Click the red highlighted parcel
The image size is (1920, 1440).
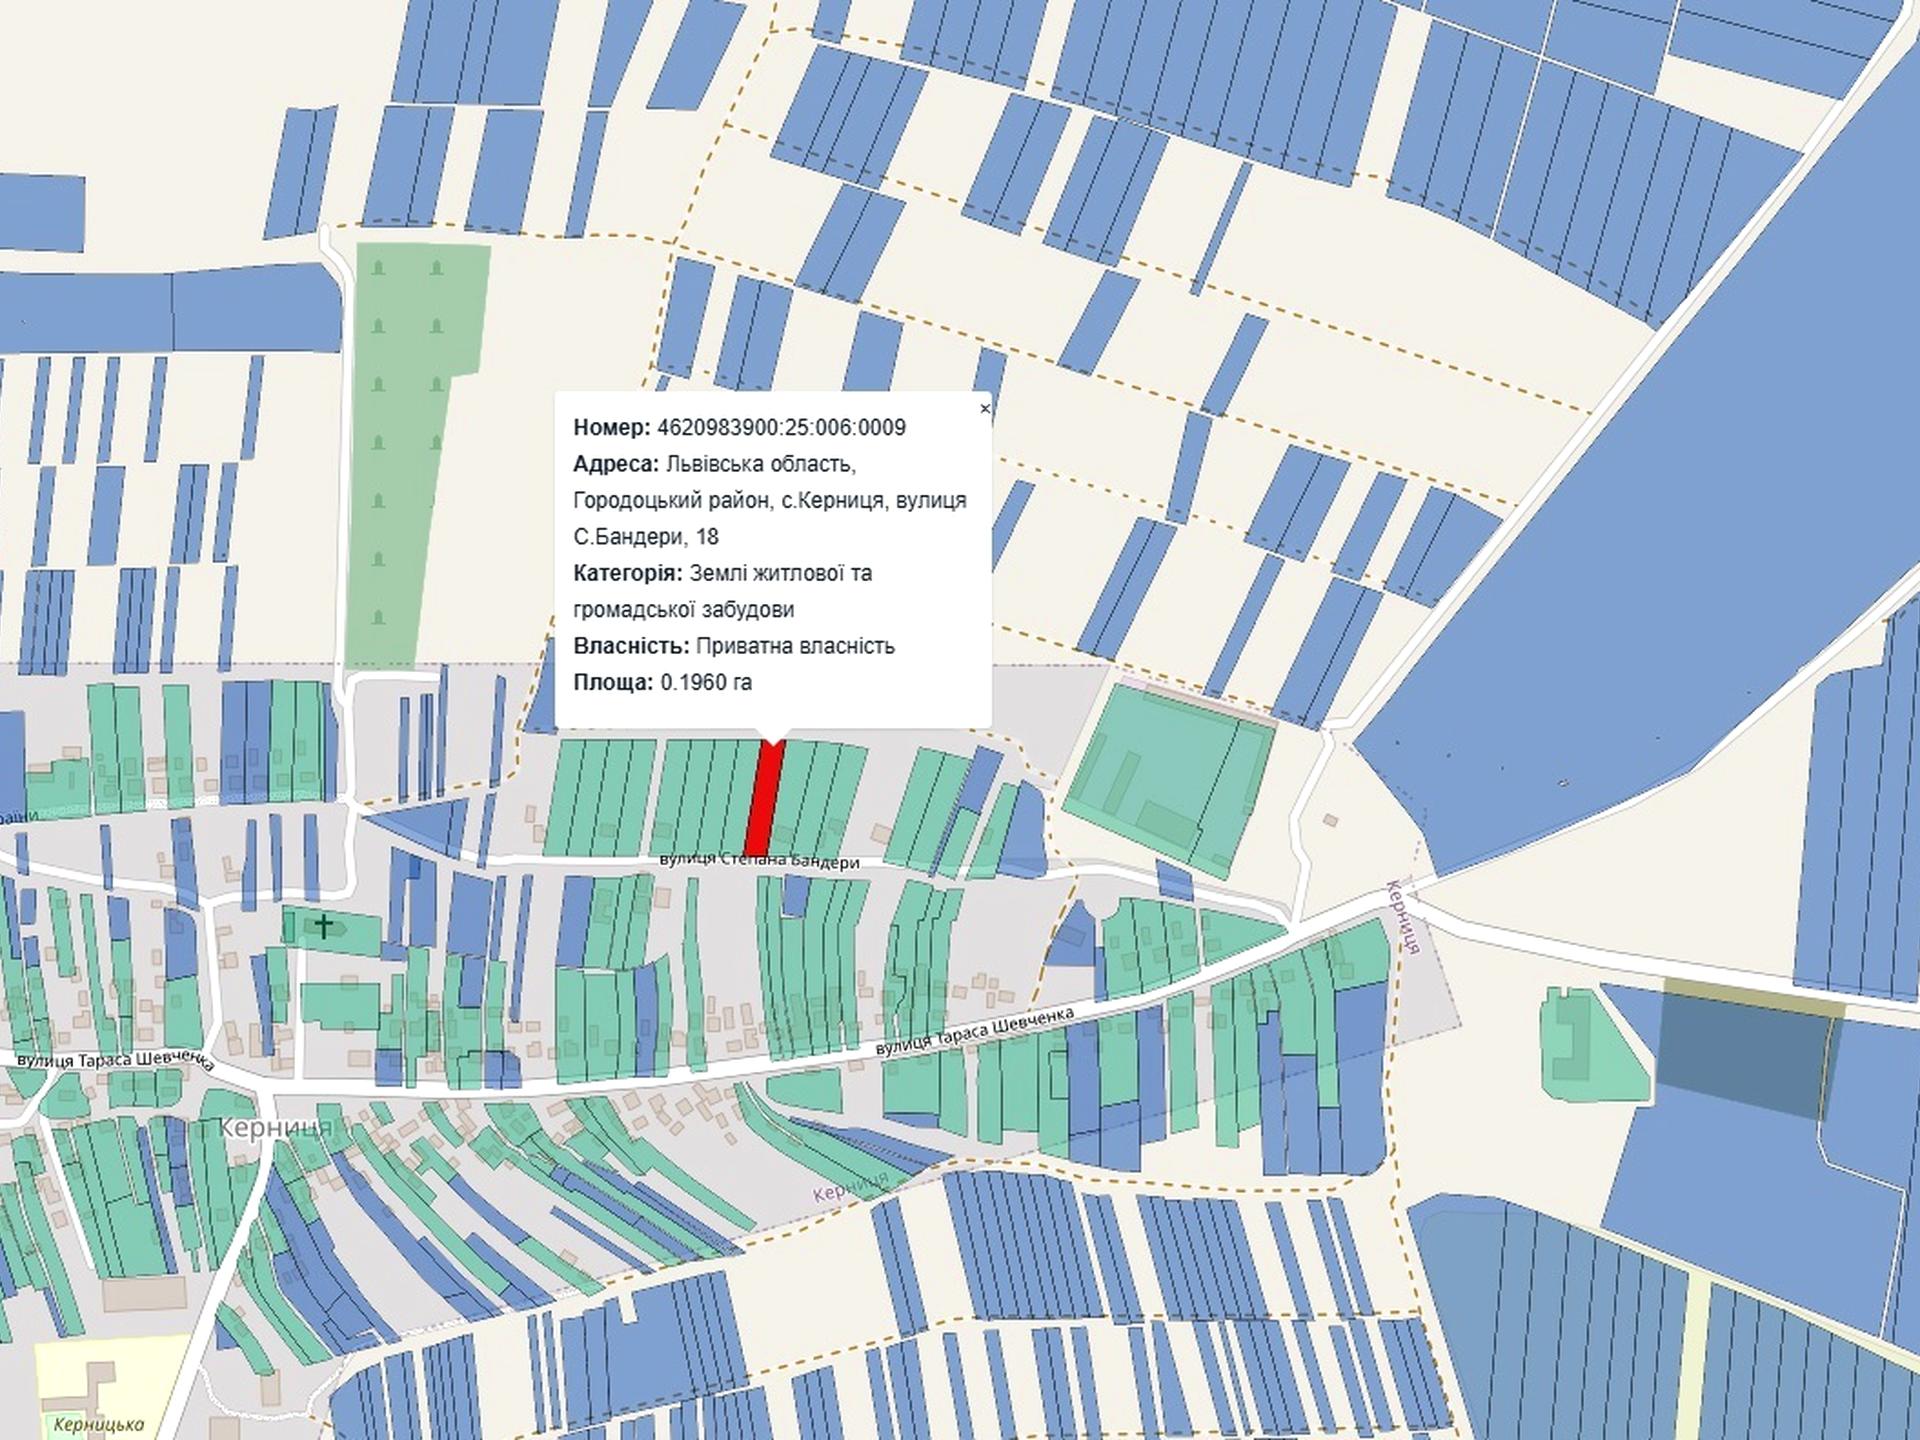pos(765,800)
